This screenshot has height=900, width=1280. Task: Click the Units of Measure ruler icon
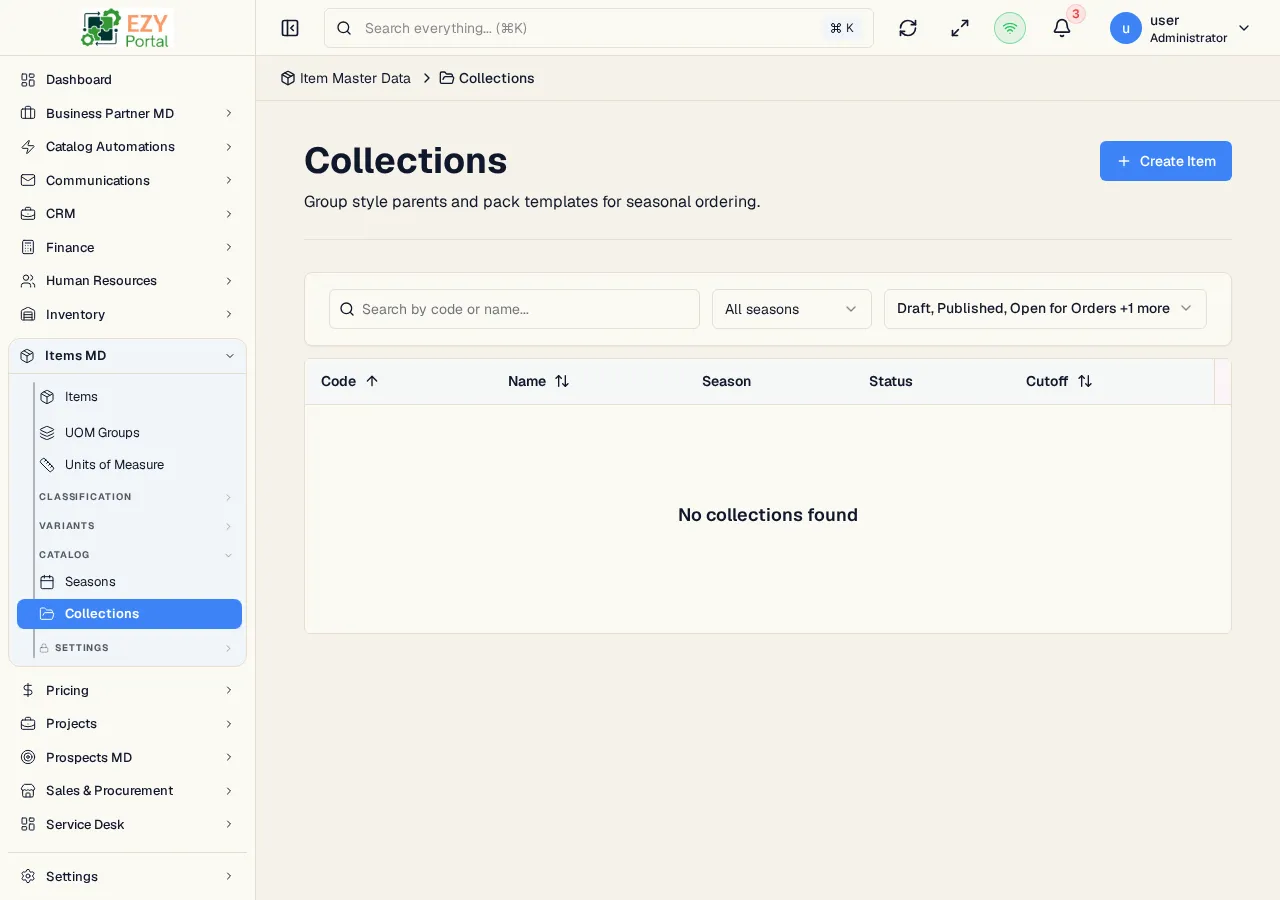47,465
